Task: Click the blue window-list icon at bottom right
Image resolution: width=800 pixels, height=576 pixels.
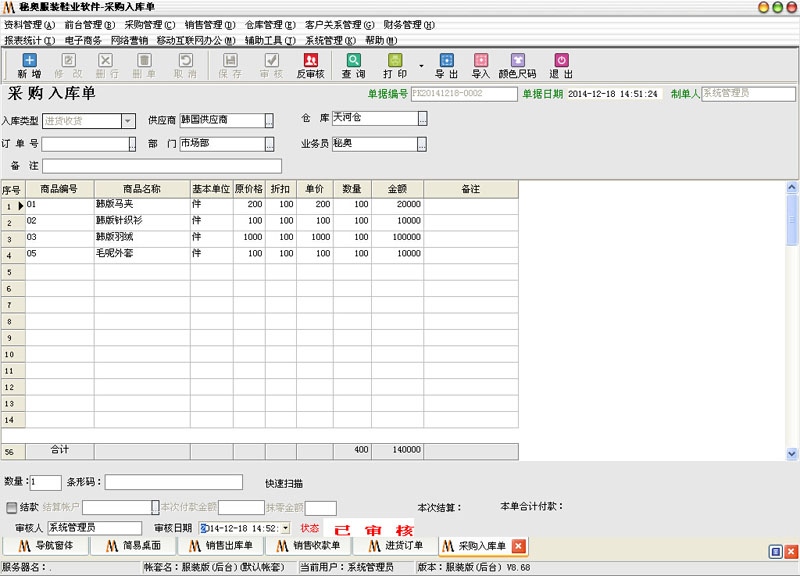Action: click(776, 552)
